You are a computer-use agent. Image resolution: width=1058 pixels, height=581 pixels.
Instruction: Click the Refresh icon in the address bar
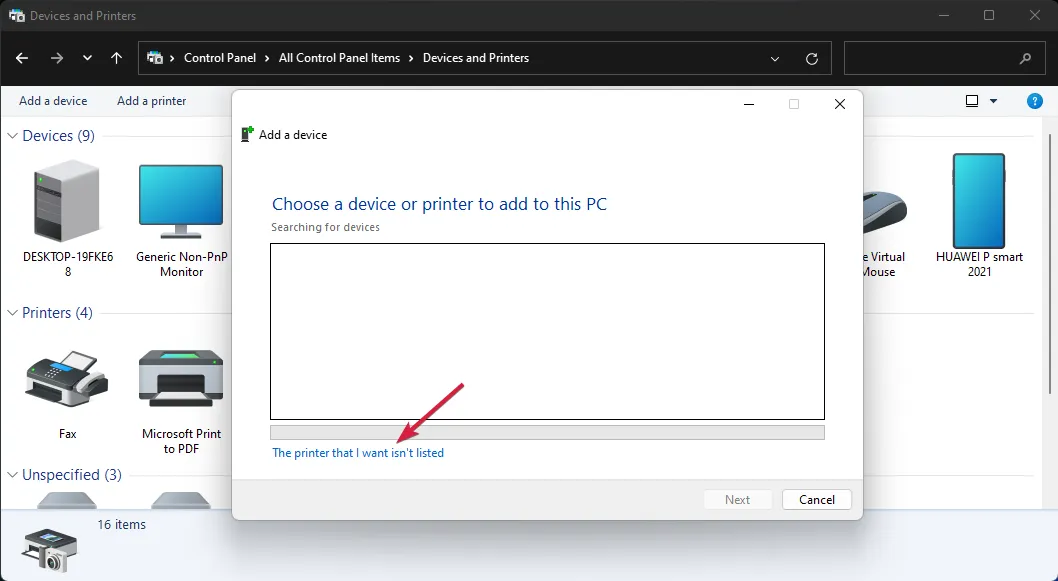[812, 59]
